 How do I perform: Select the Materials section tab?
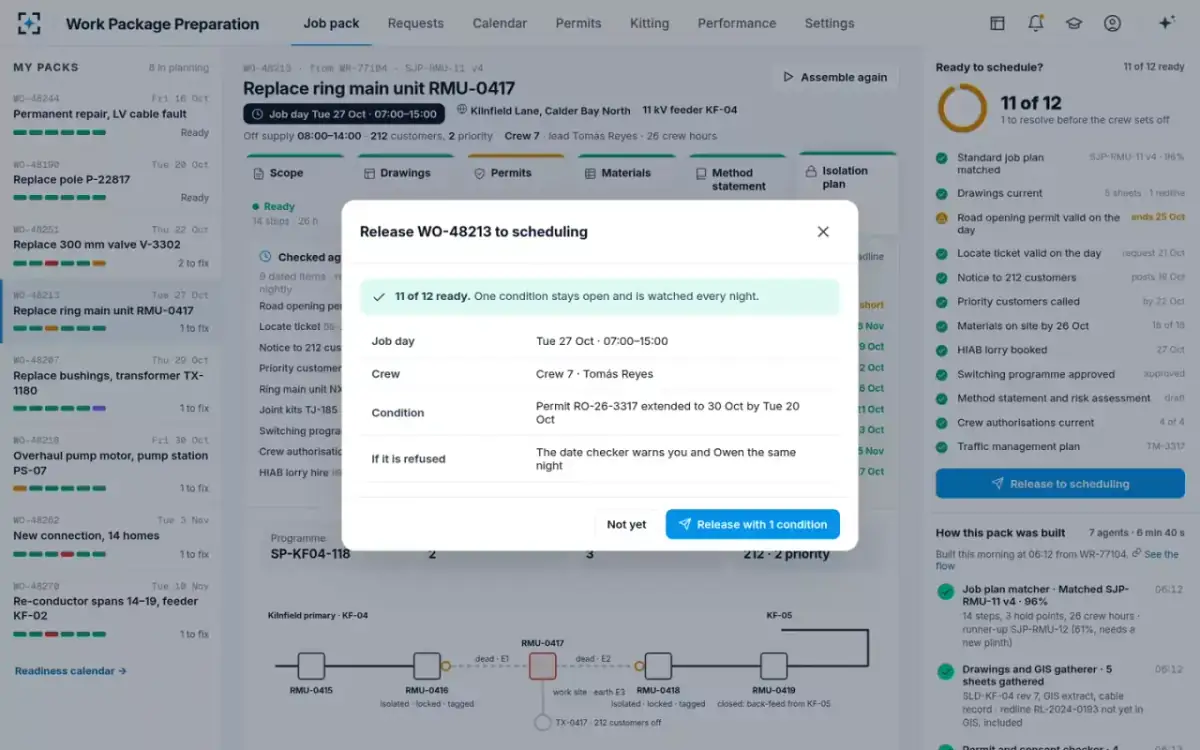coord(626,173)
